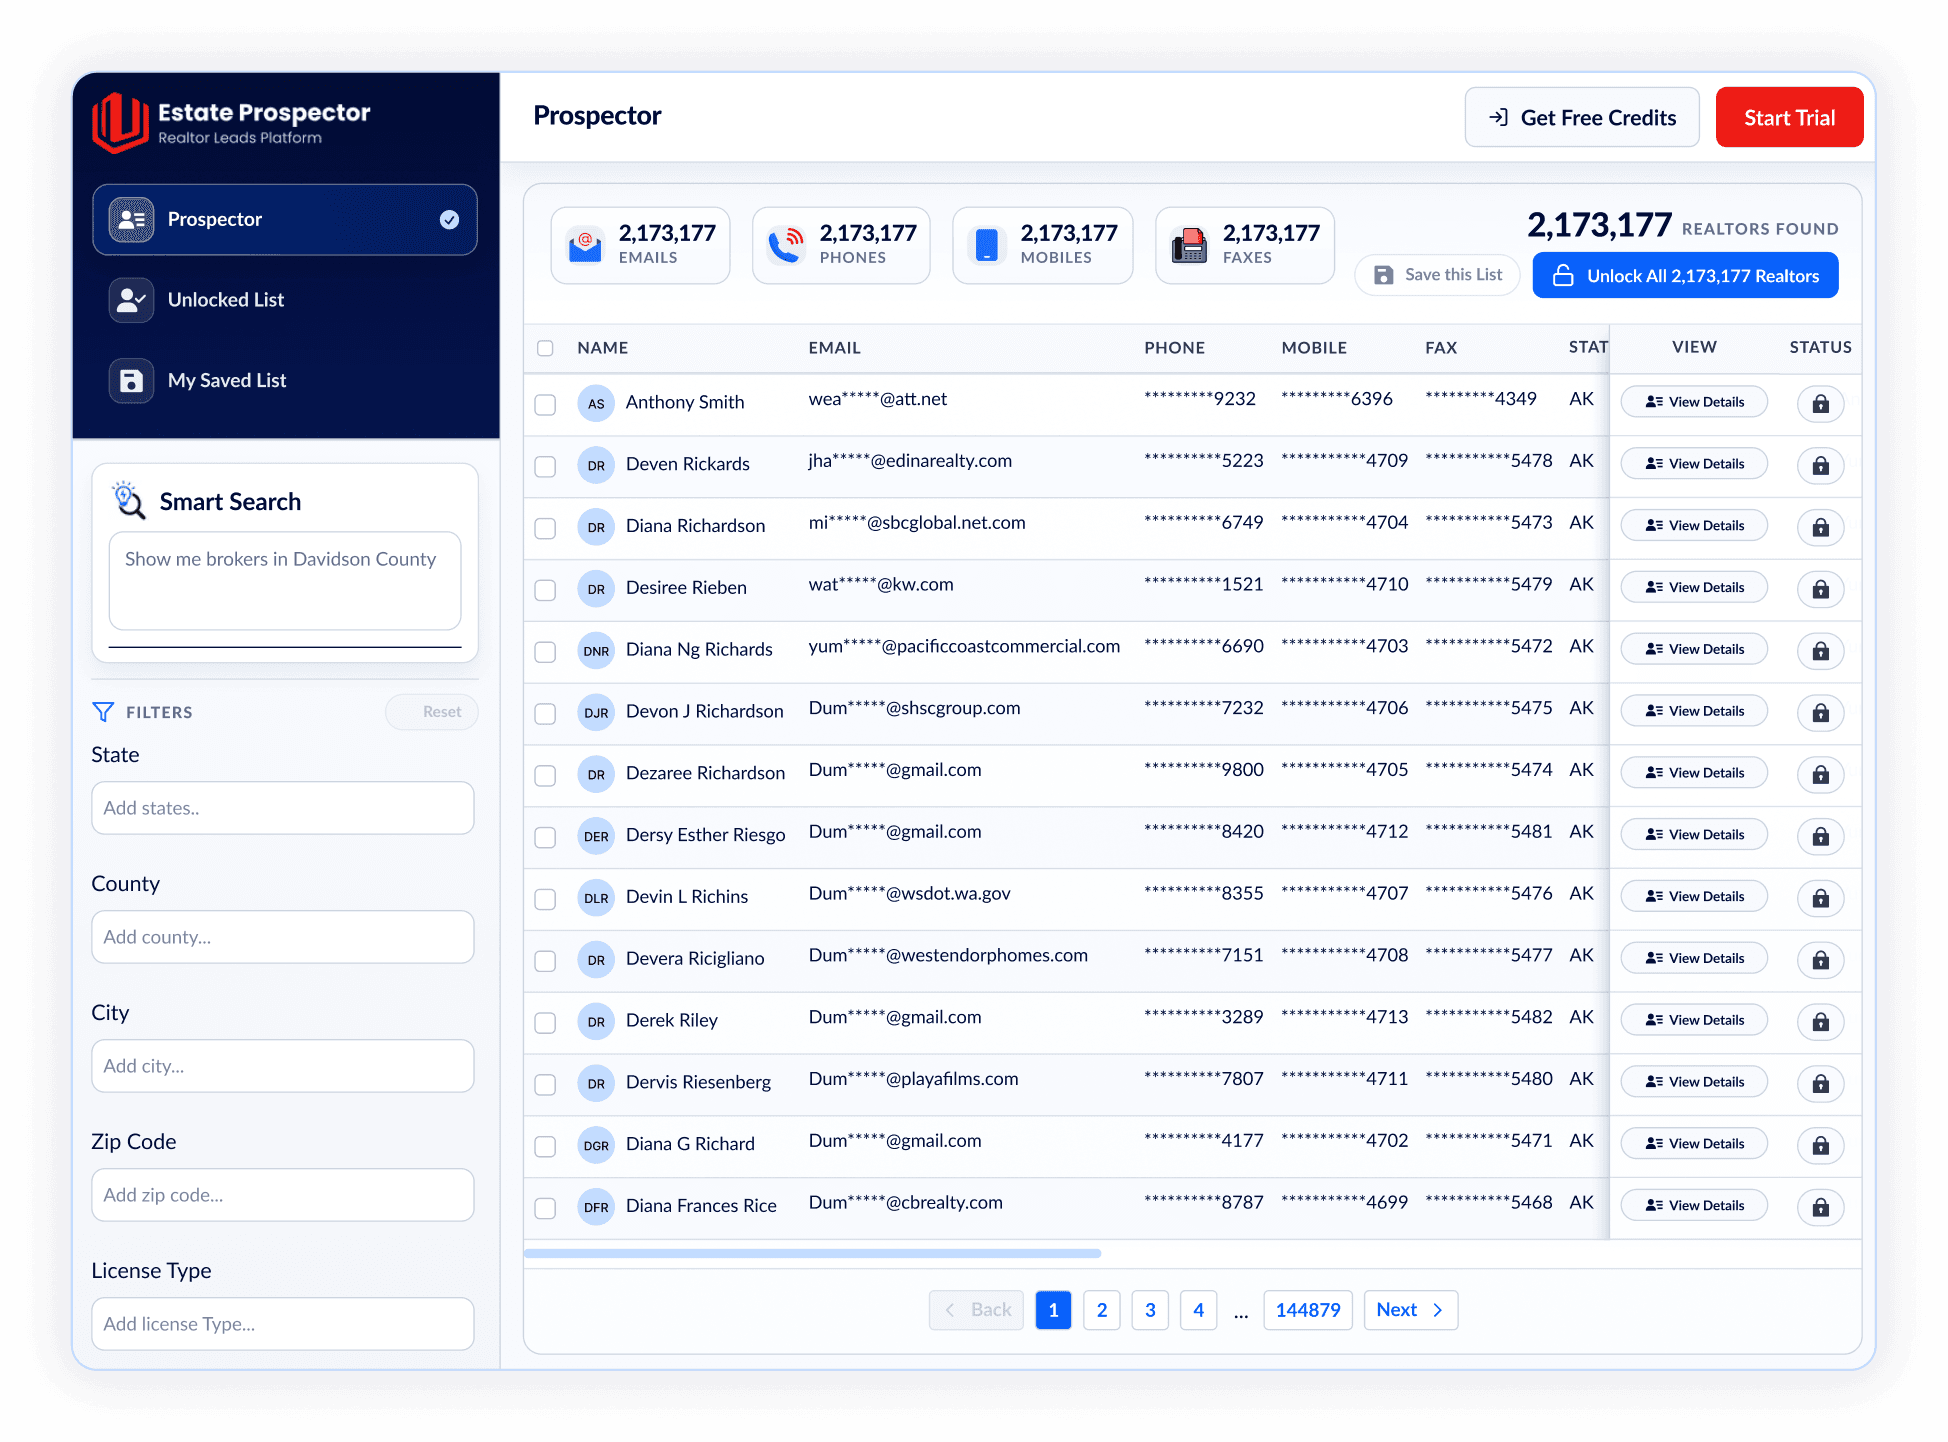Click the Start Trial button
Screen dimensions: 1948x1442
click(x=1789, y=117)
